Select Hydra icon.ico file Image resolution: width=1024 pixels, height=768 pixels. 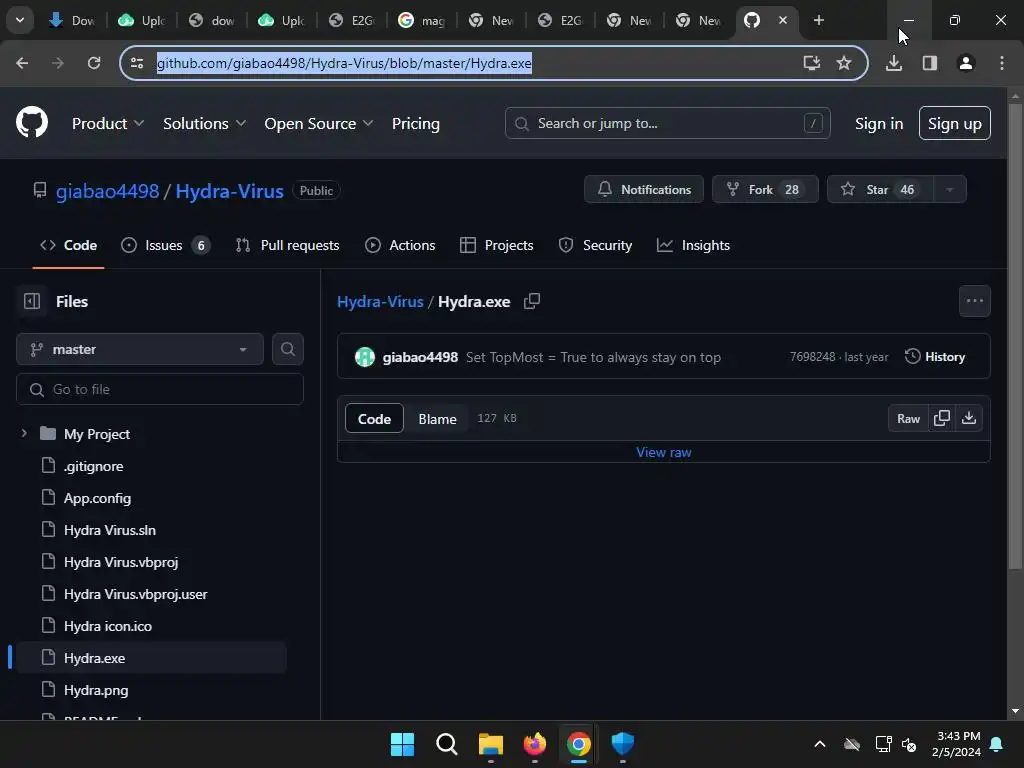[108, 626]
